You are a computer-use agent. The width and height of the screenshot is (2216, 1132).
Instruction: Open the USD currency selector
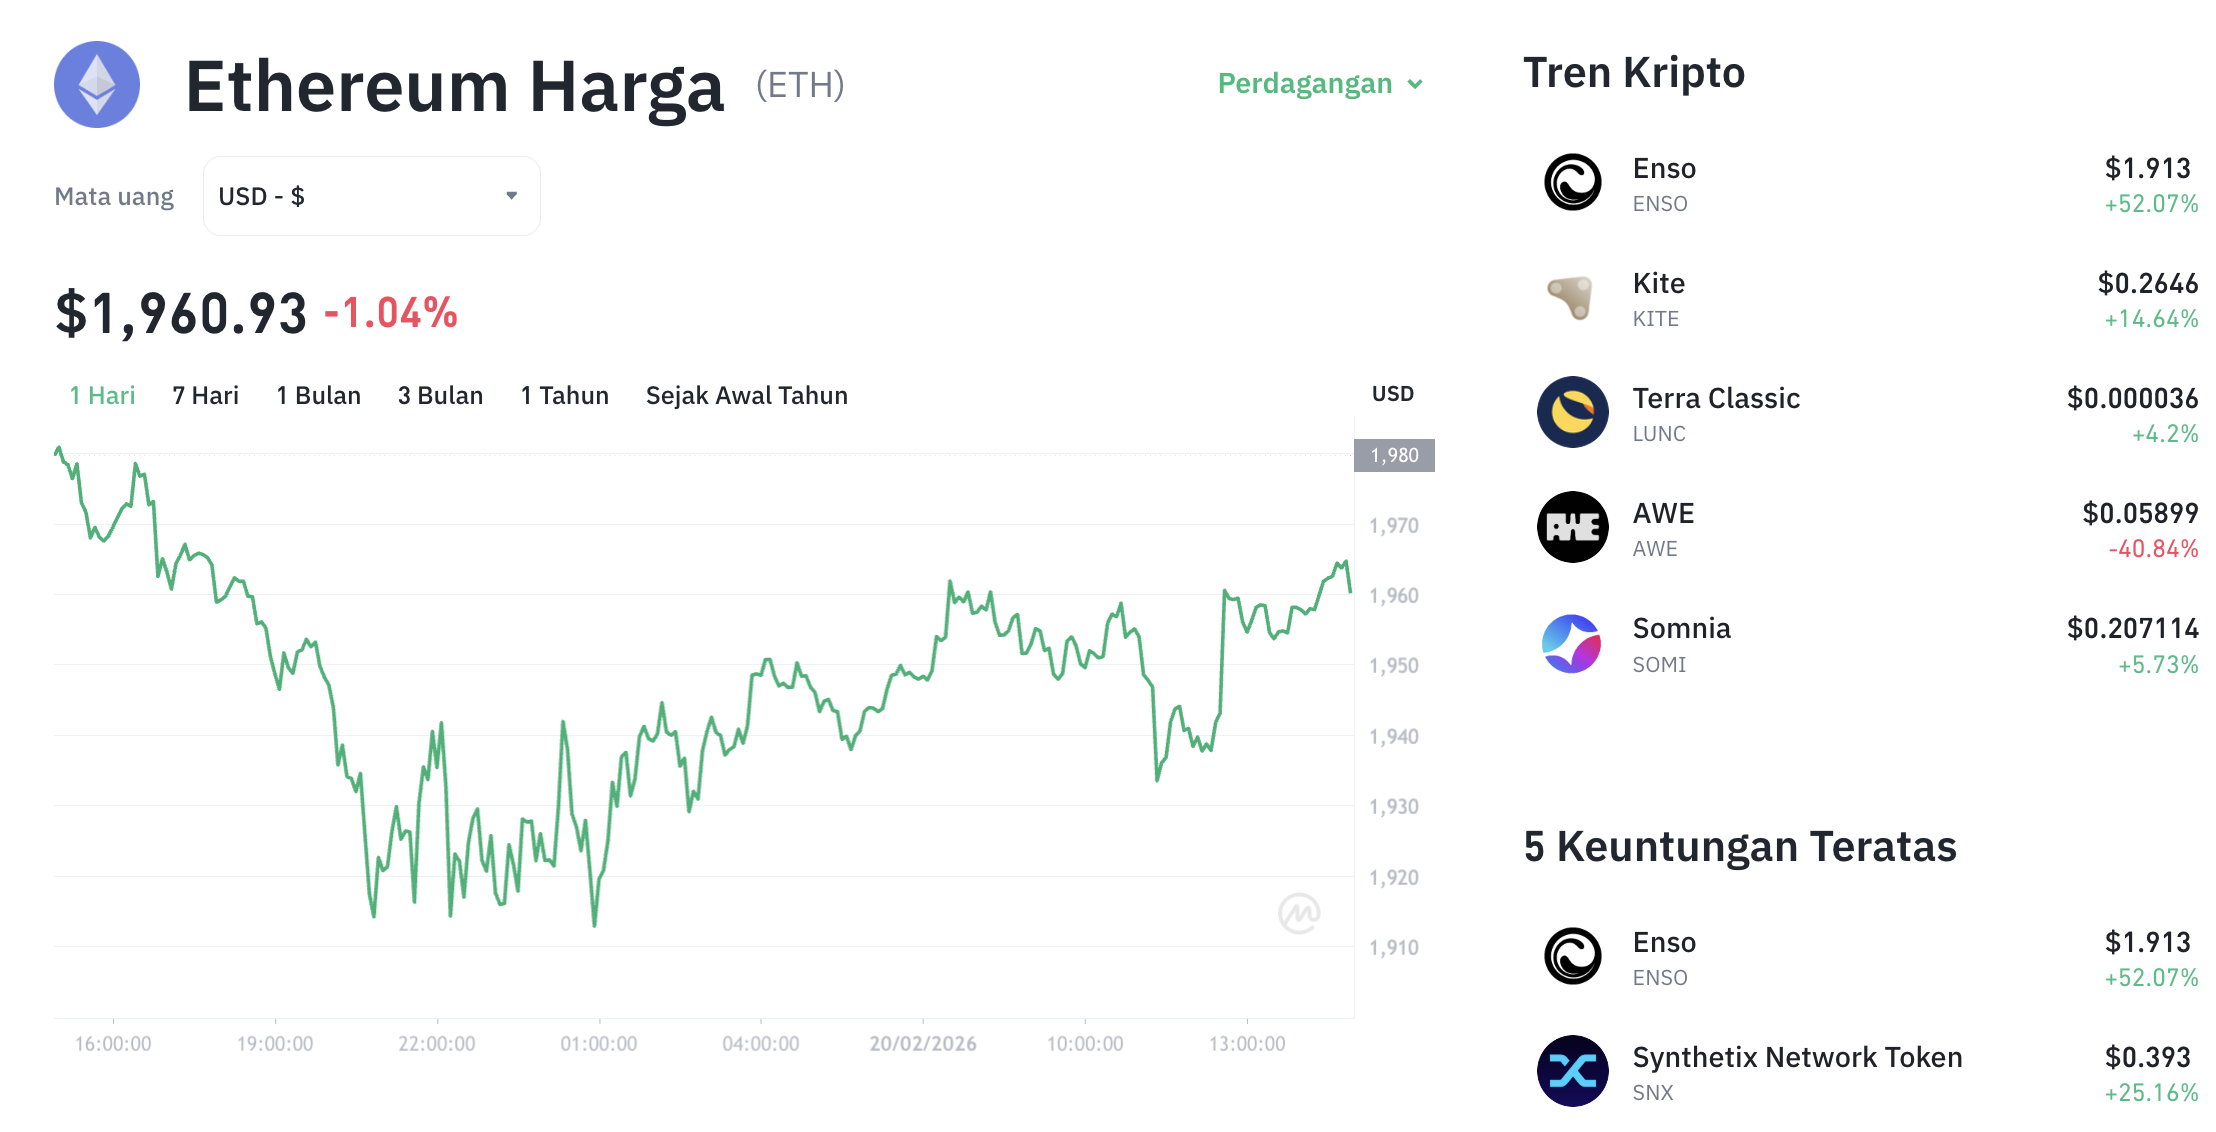pos(371,196)
